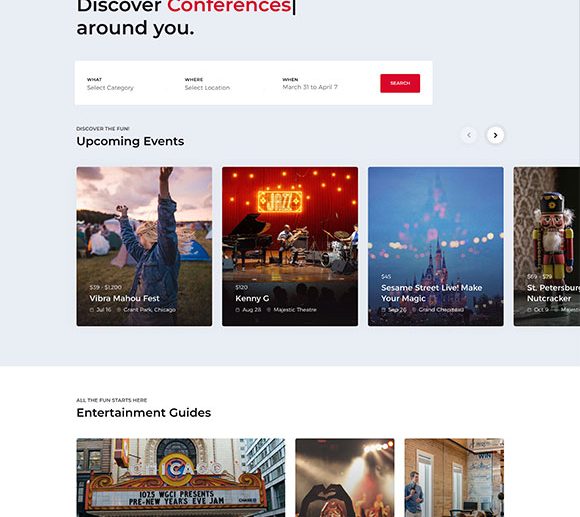Click the red Search button
Screen dimensions: 580x517
(400, 83)
